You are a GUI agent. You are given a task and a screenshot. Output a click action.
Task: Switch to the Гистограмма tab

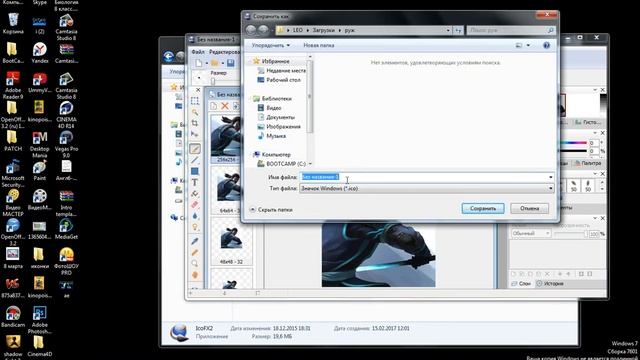[x=587, y=122]
